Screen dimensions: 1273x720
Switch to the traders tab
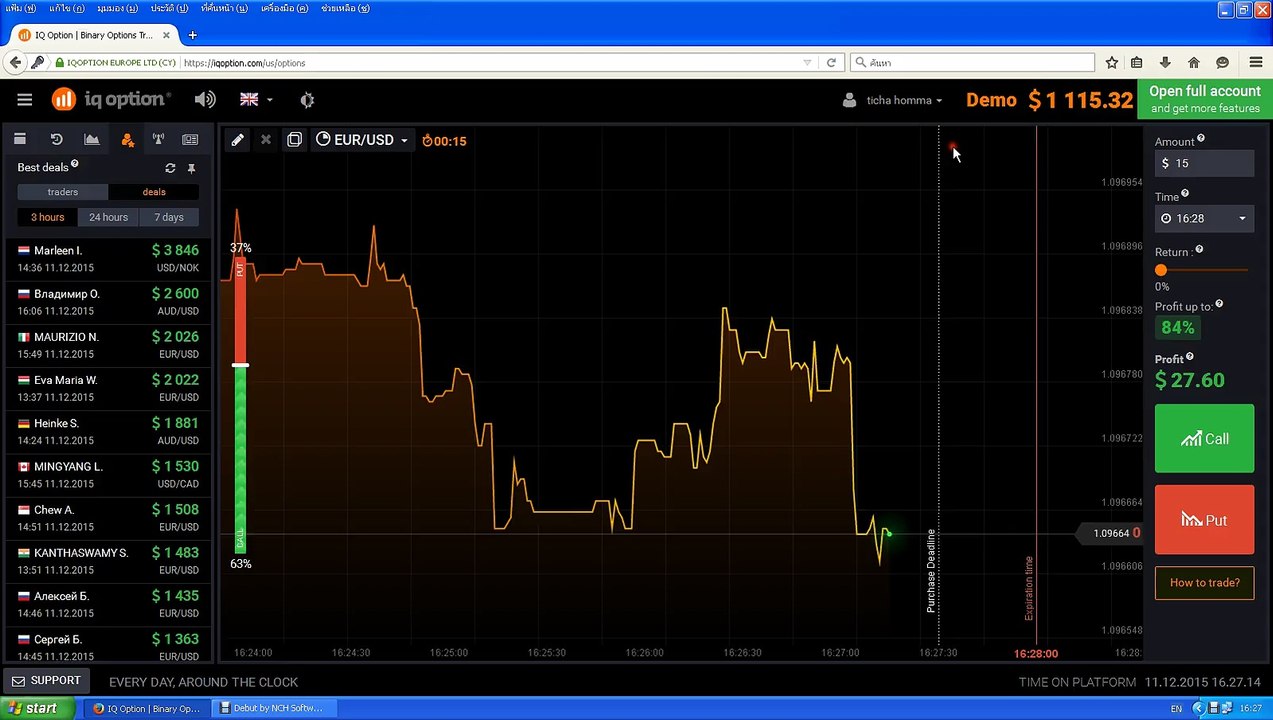(62, 192)
